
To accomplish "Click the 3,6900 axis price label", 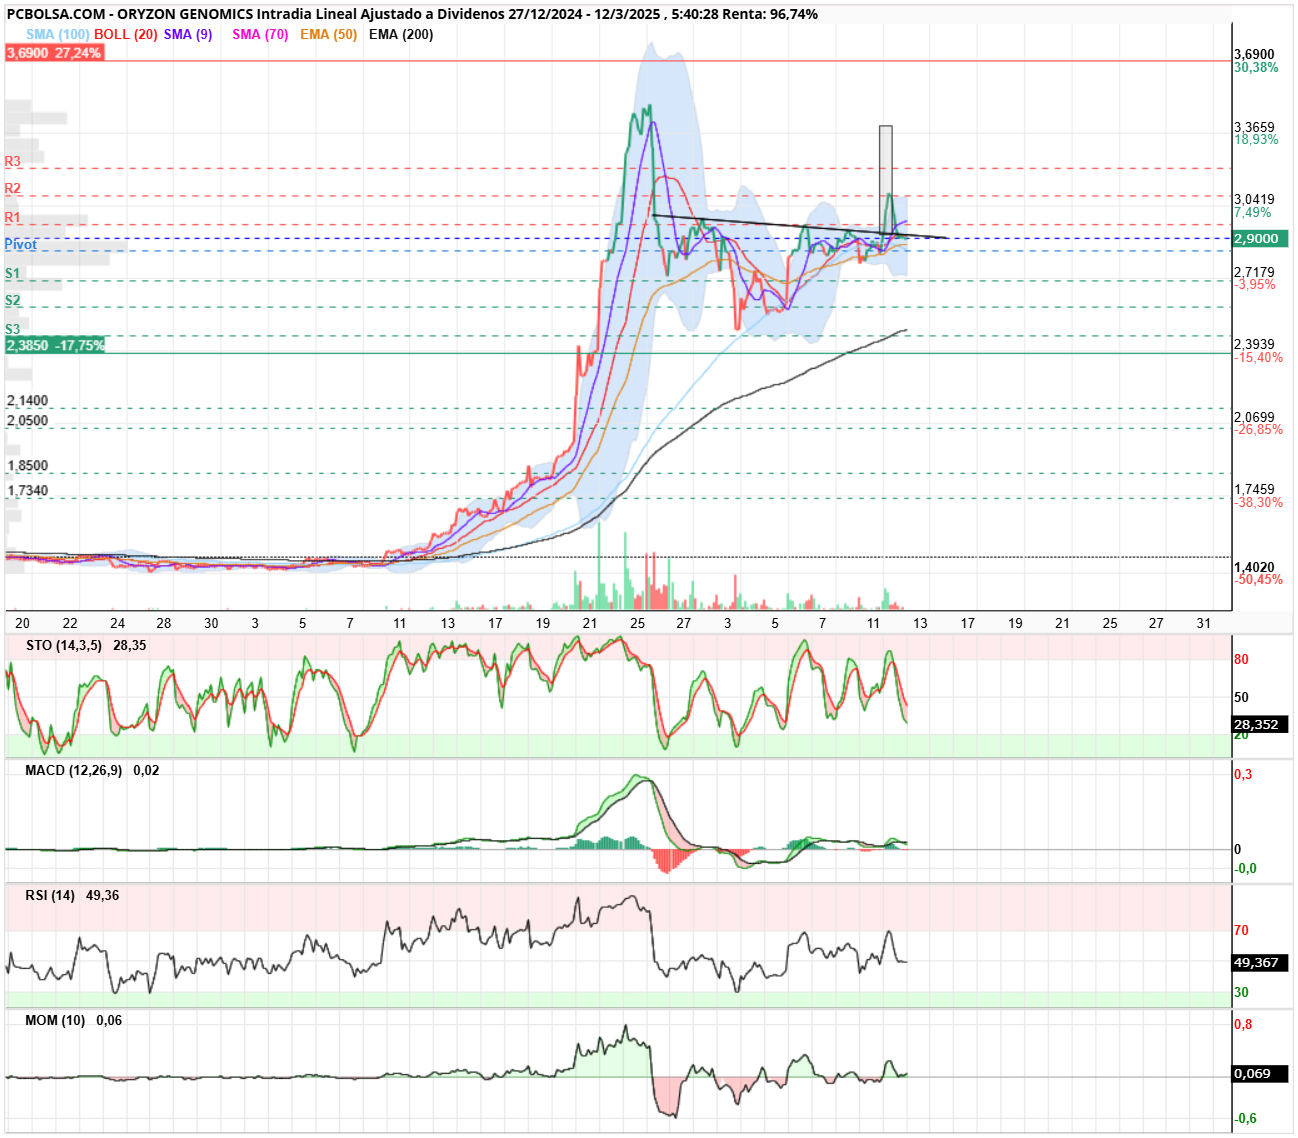I will click(1254, 54).
